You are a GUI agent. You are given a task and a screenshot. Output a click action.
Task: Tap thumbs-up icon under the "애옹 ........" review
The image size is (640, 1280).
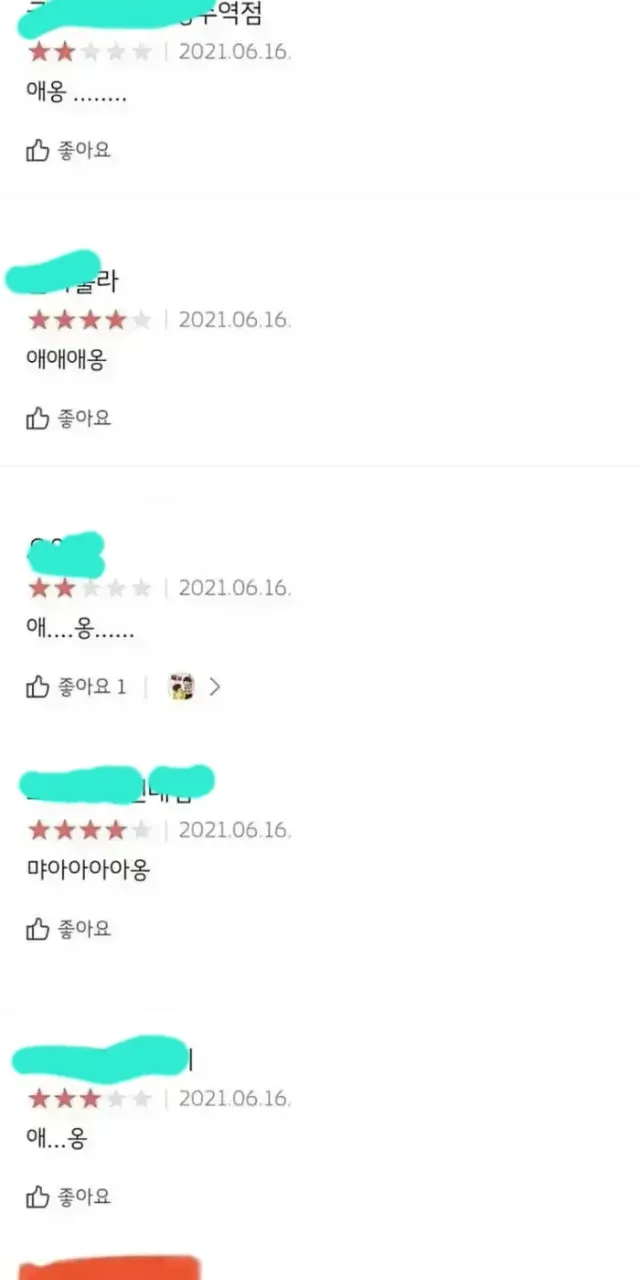point(37,150)
